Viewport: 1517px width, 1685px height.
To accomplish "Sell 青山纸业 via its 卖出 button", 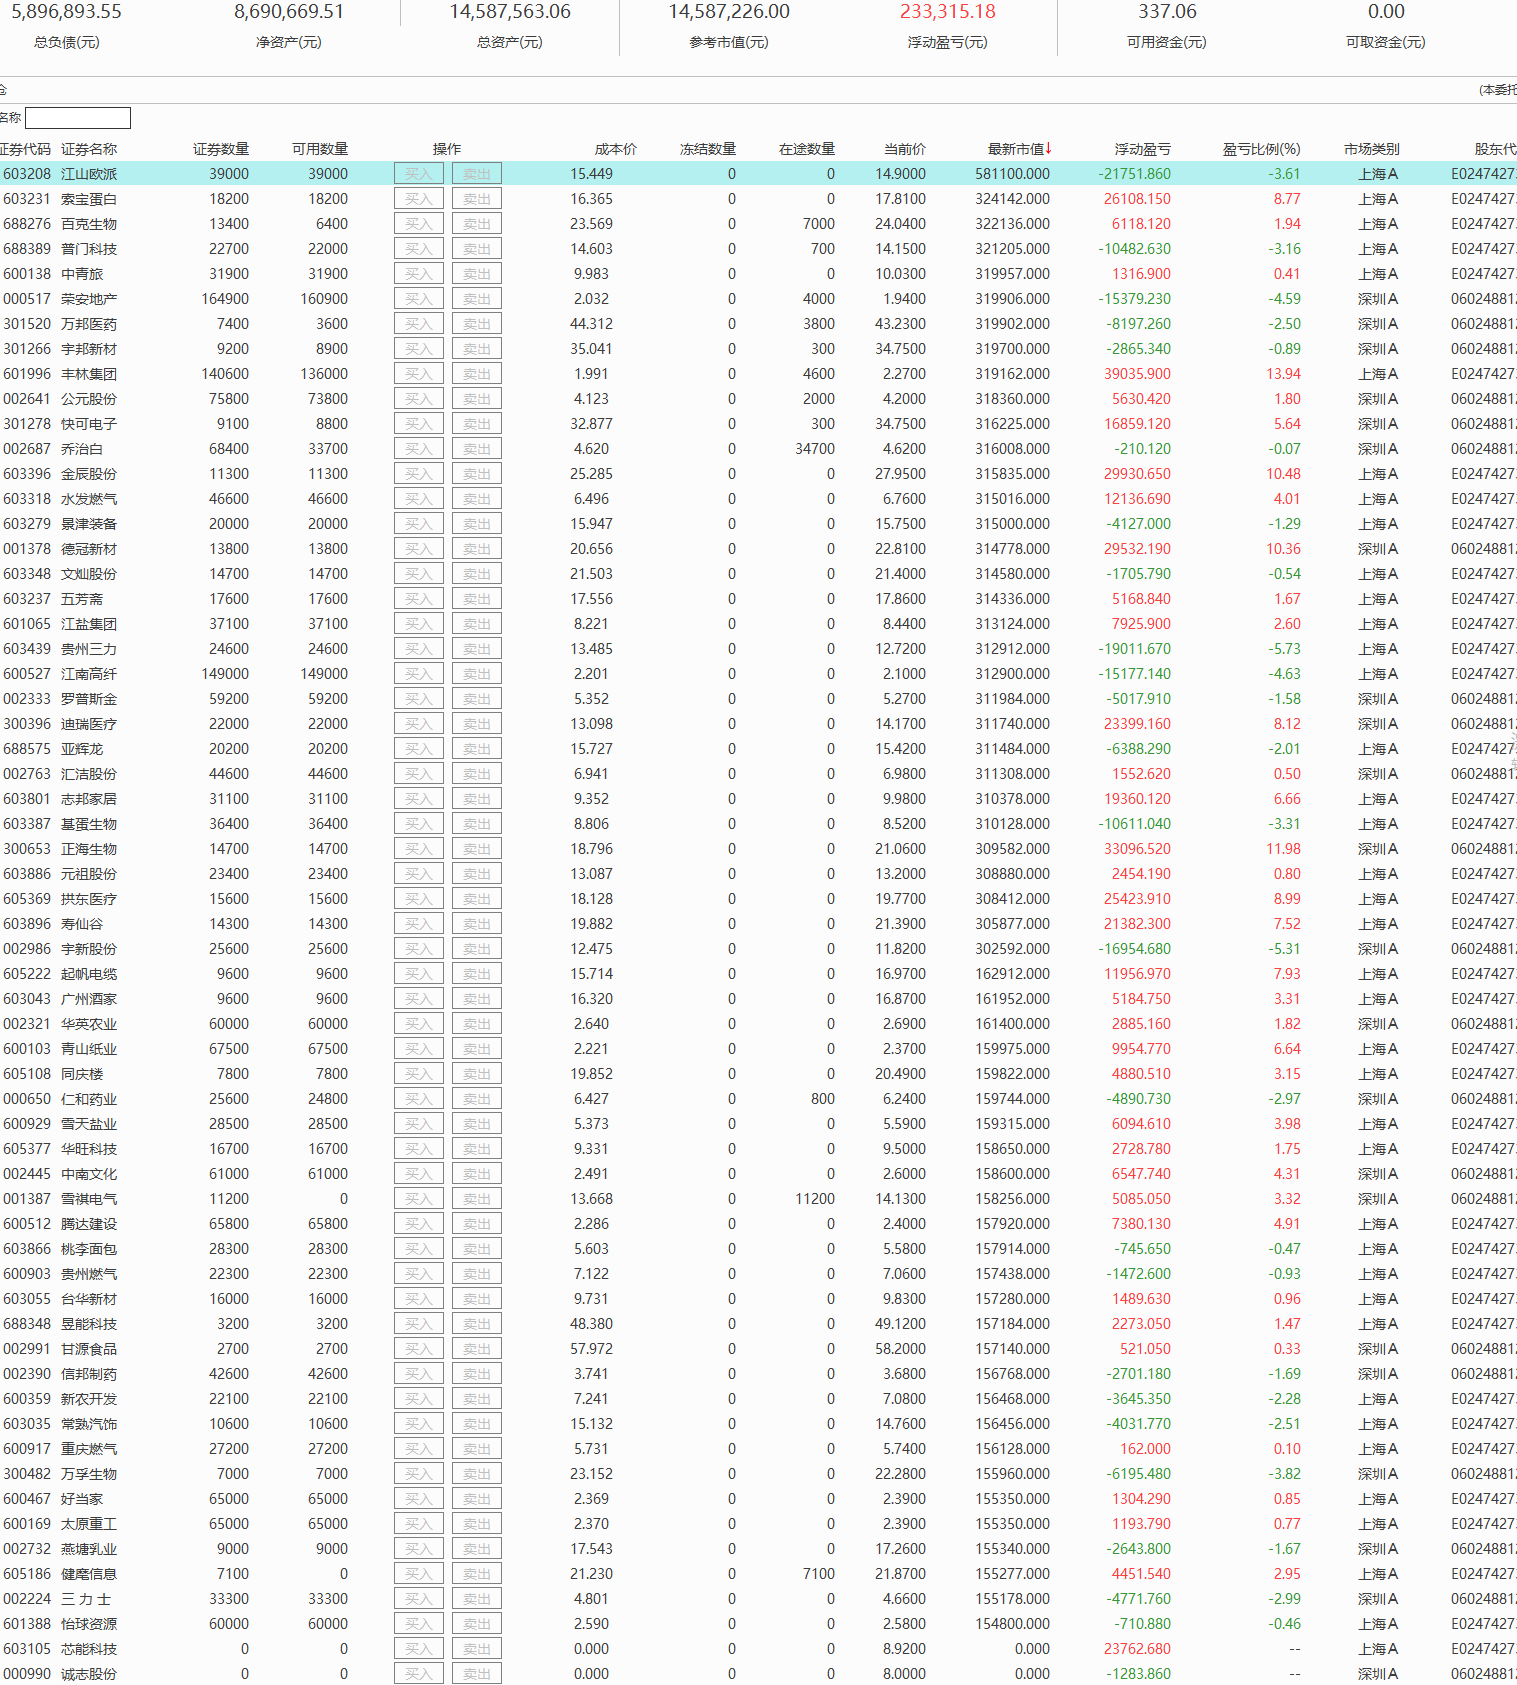I will coord(477,1049).
